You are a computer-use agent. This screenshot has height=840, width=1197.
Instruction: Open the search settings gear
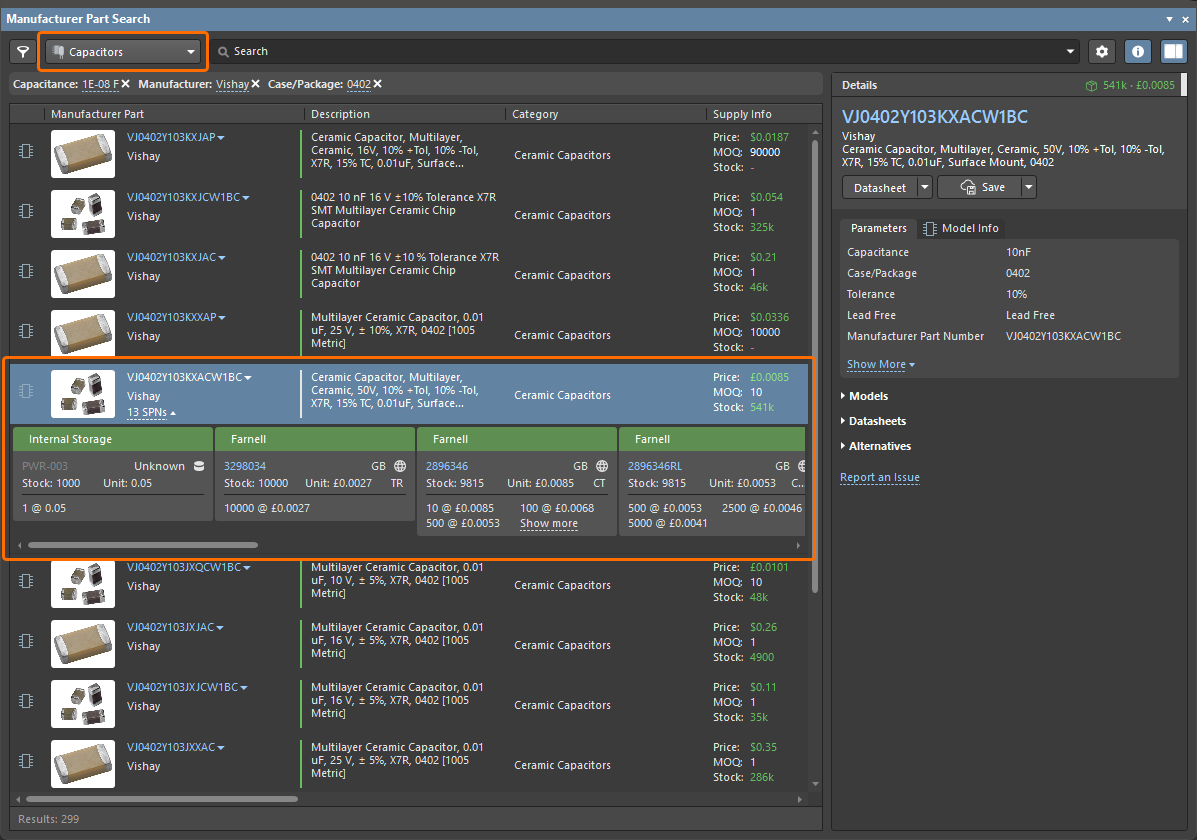(1102, 52)
